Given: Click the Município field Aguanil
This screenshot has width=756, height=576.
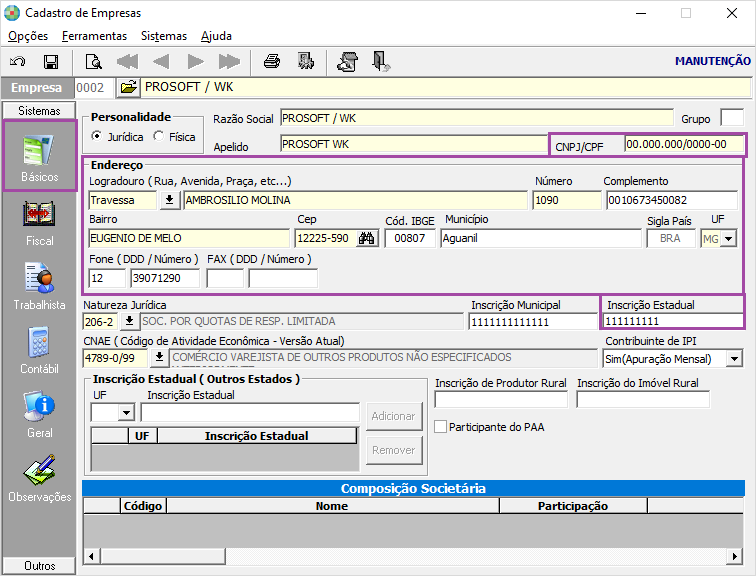Looking at the screenshot, I should (540, 238).
